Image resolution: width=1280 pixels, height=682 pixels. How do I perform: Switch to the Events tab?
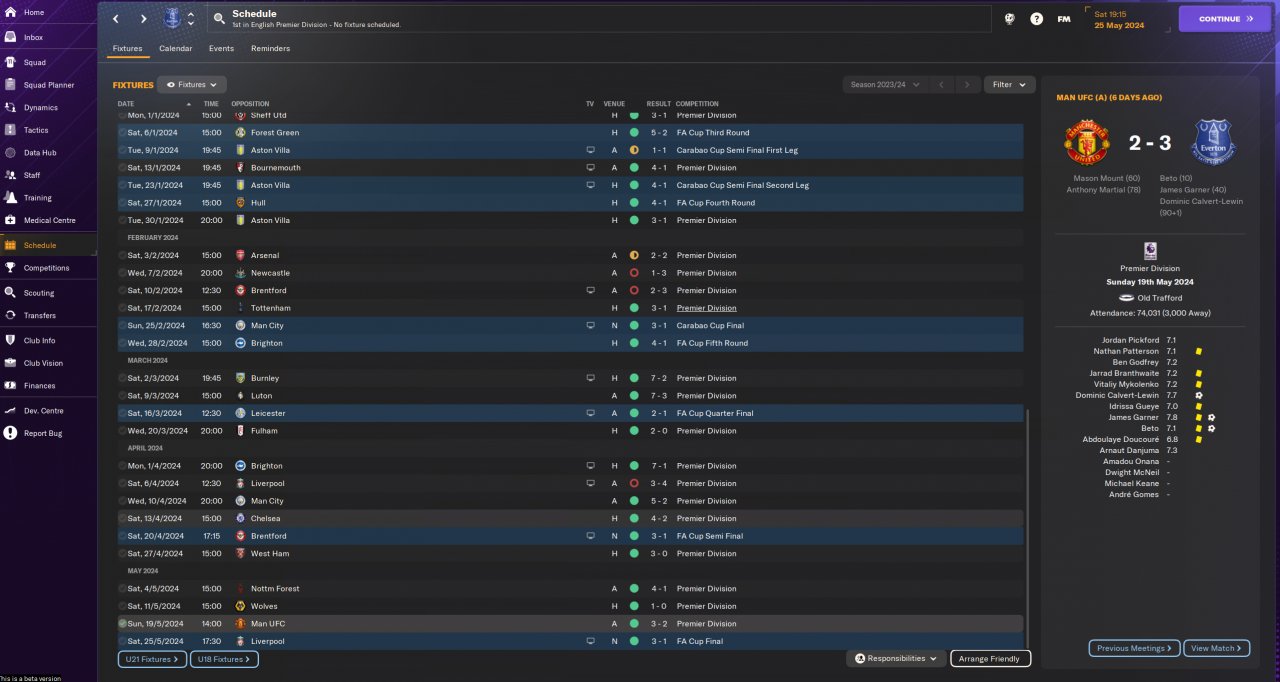[x=221, y=48]
